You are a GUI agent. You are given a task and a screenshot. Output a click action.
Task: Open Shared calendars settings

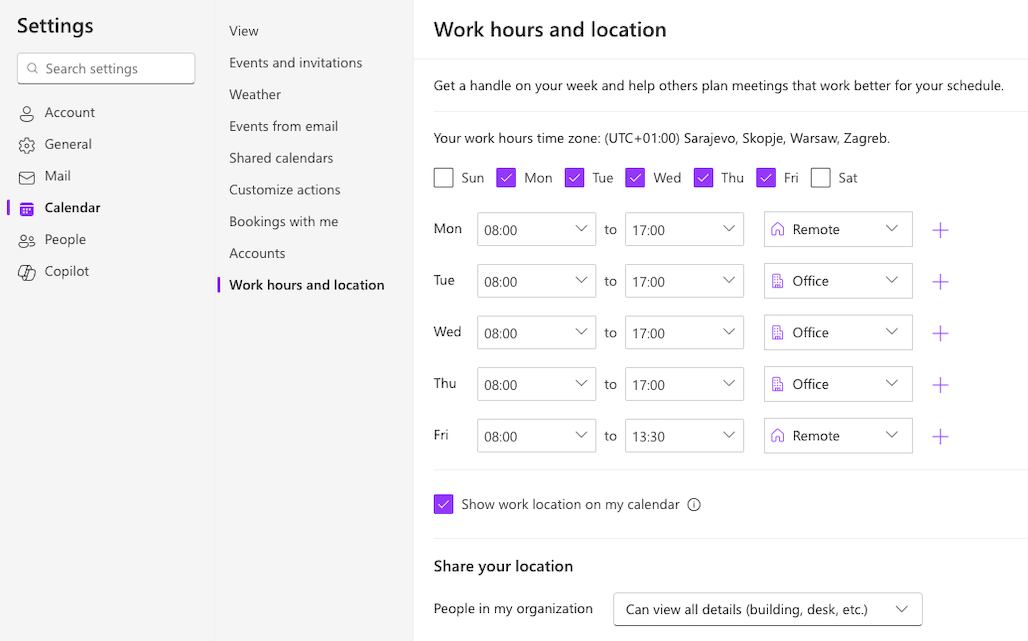coord(281,158)
